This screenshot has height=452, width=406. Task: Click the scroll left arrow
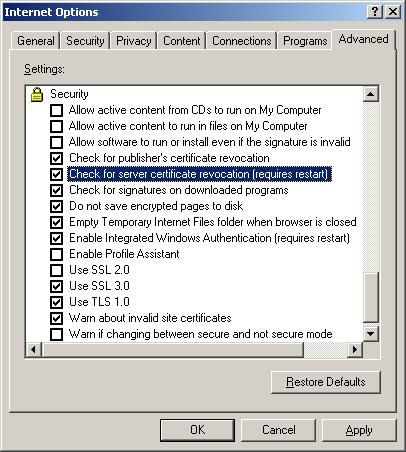click(33, 350)
